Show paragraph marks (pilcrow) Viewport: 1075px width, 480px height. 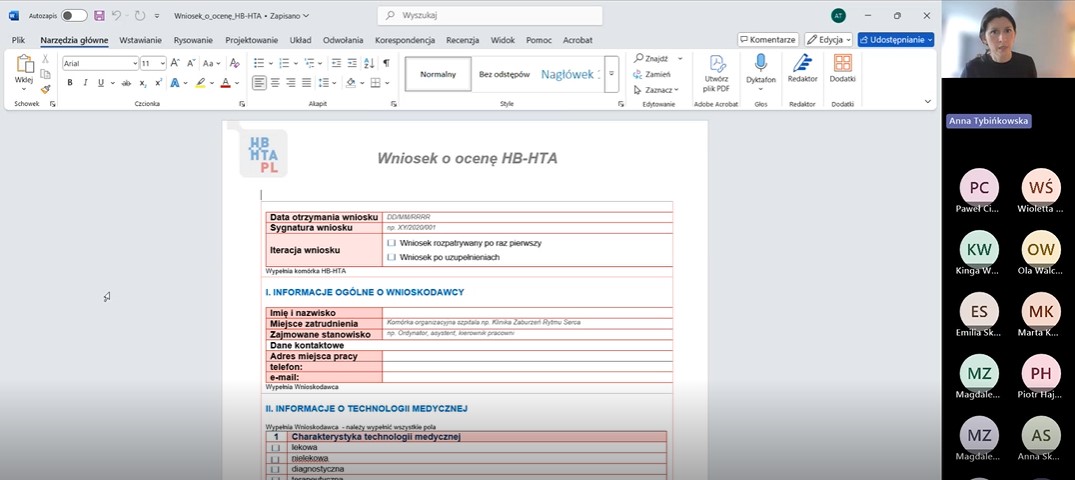click(x=386, y=63)
